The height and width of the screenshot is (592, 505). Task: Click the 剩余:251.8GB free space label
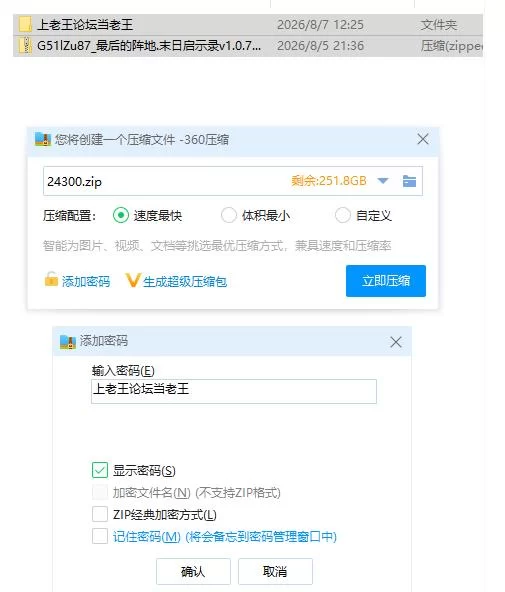click(329, 181)
